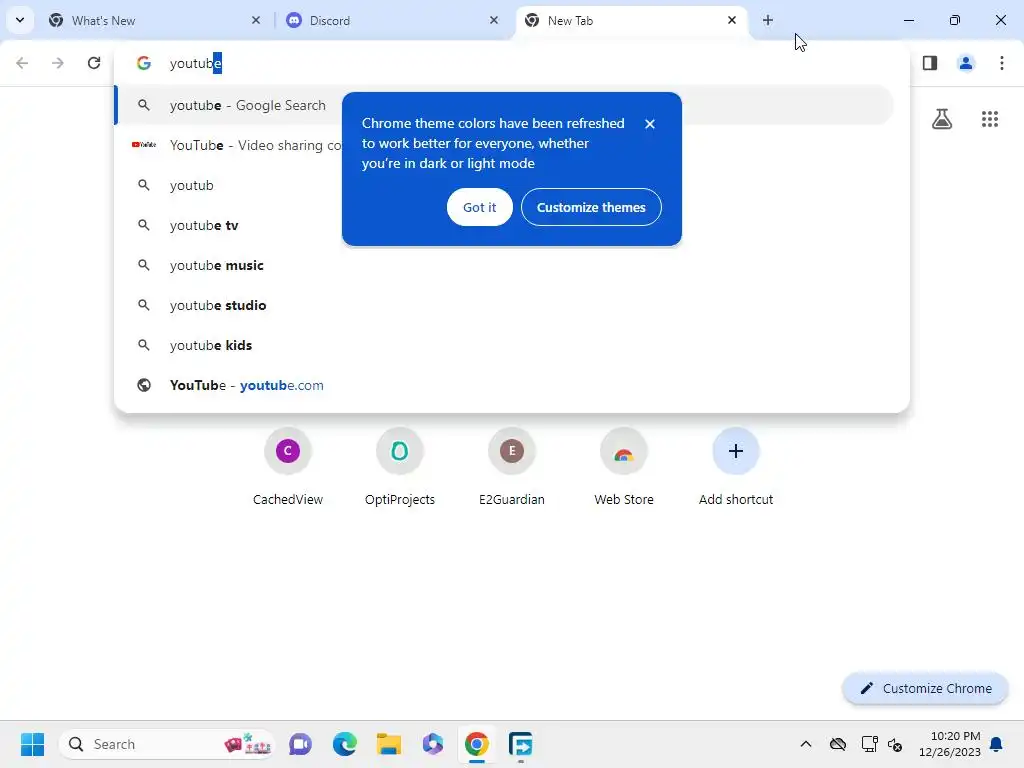
Task: Select the 'youtub' search suggestion
Action: click(x=504, y=185)
